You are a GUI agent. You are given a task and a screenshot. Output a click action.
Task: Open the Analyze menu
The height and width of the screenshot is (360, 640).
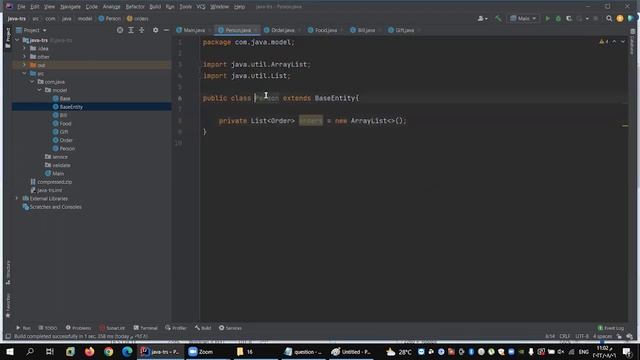[111, 7]
